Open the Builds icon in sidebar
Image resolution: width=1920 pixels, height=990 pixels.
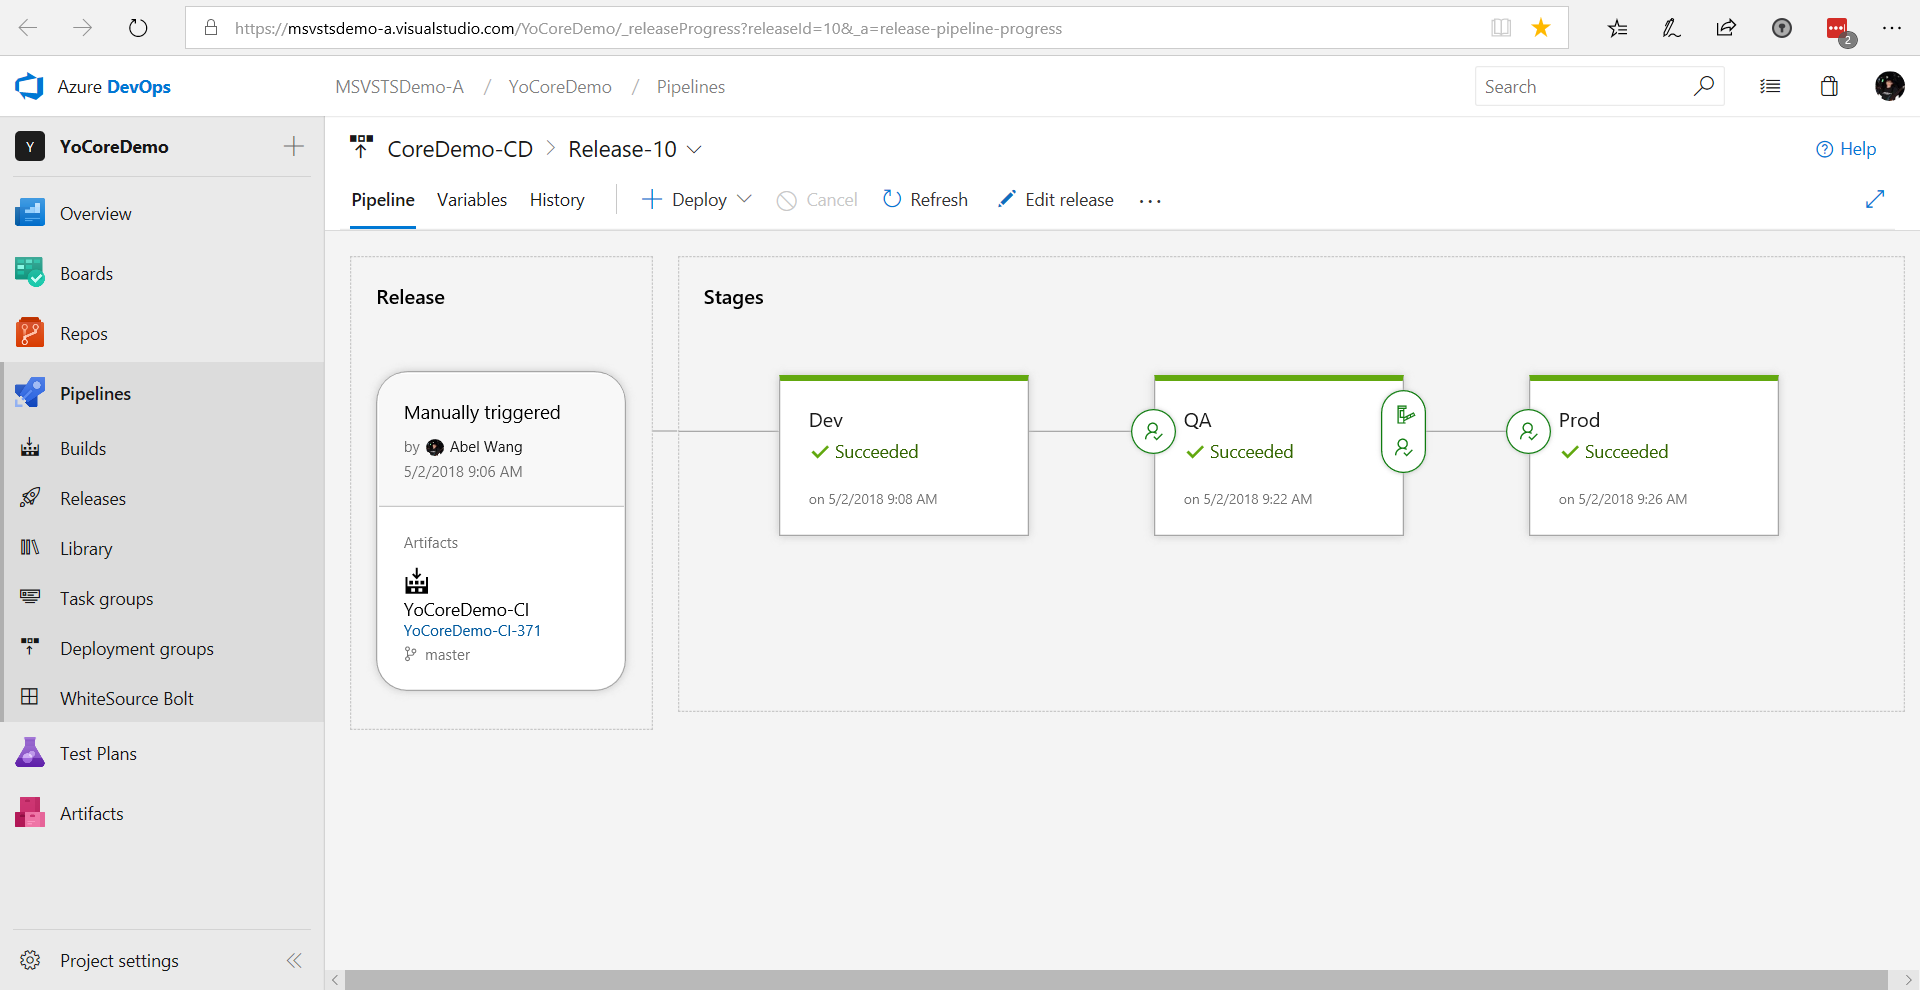[30, 448]
